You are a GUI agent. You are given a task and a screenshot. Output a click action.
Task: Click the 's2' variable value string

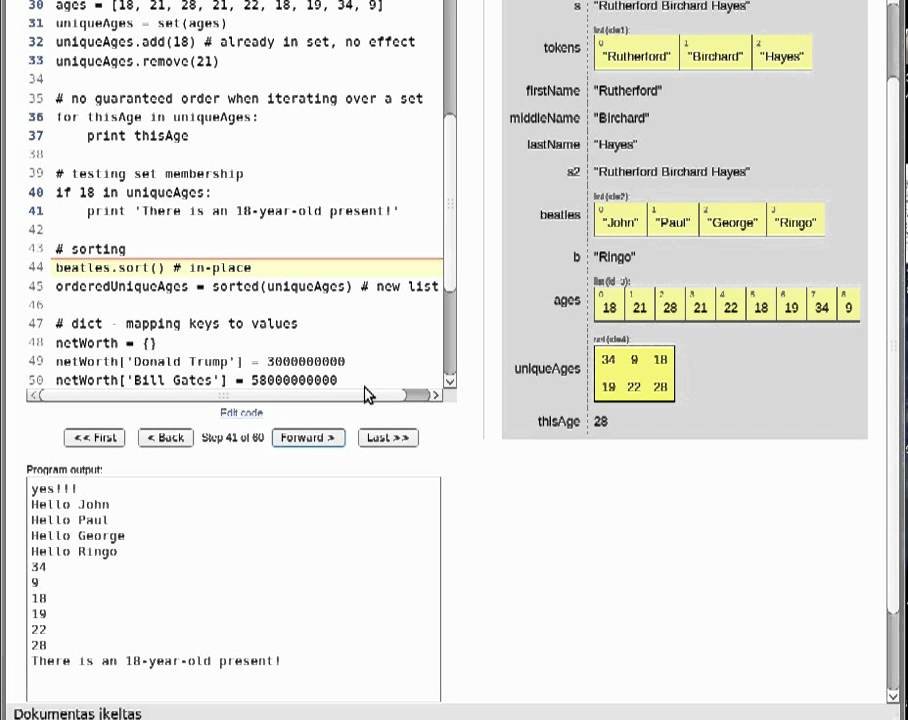point(672,171)
